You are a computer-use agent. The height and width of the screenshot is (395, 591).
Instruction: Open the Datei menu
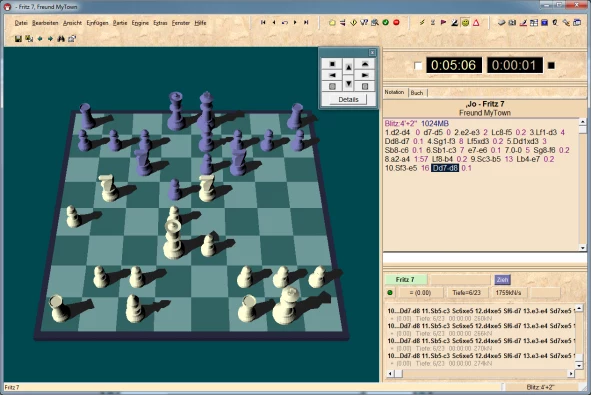[x=21, y=23]
